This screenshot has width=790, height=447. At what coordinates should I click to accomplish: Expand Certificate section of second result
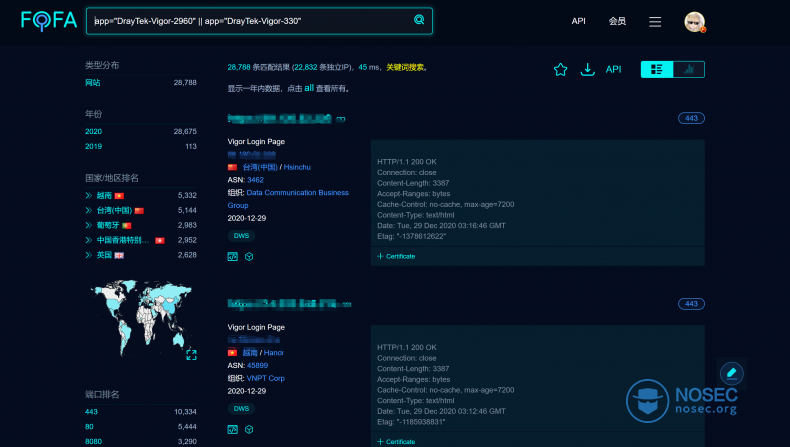click(396, 442)
